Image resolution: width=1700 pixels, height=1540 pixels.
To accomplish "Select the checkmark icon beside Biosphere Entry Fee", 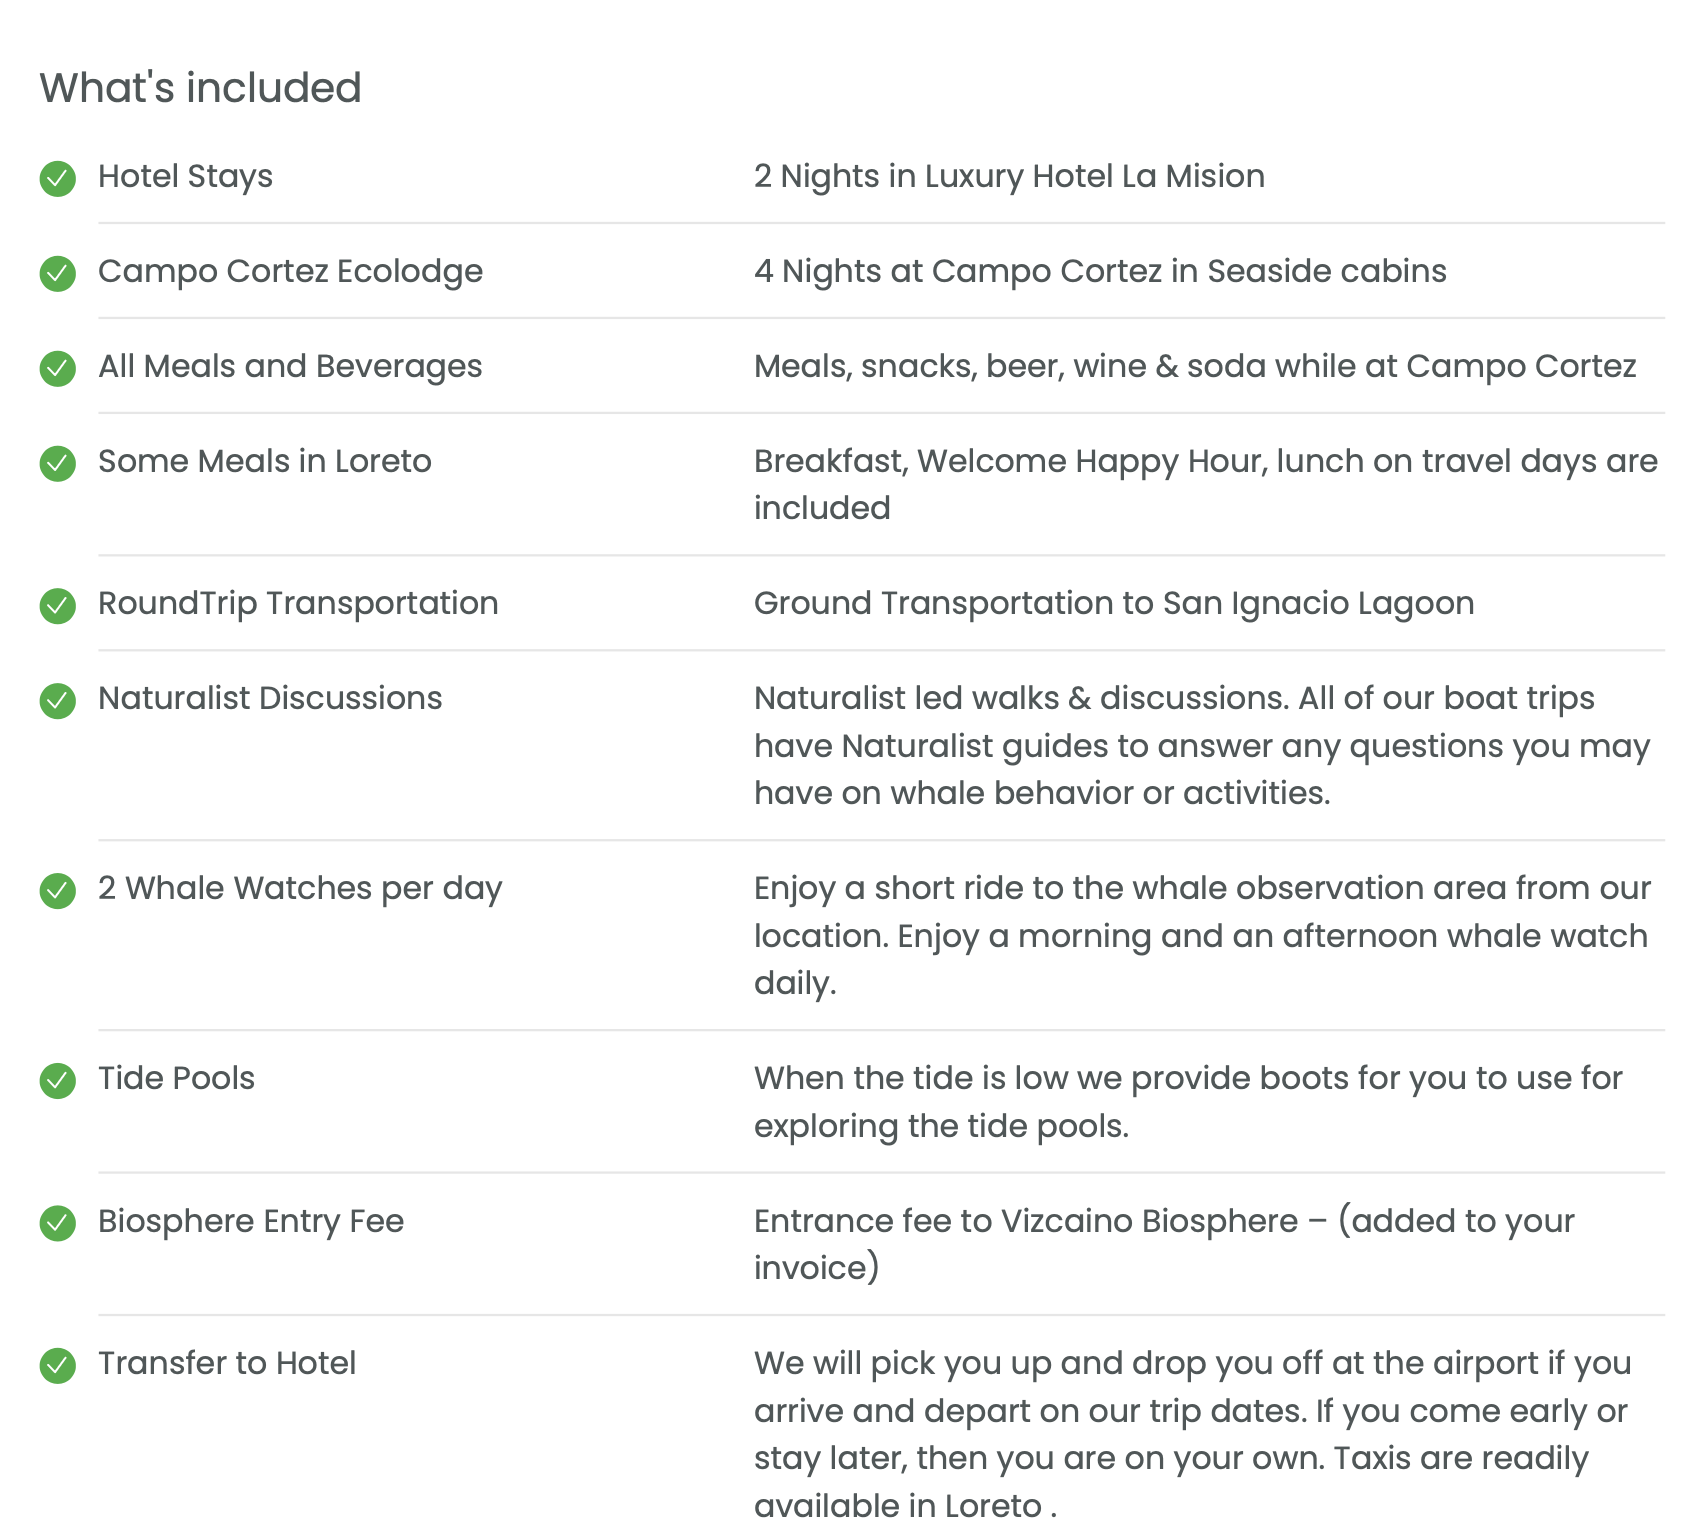I will pos(58,1224).
